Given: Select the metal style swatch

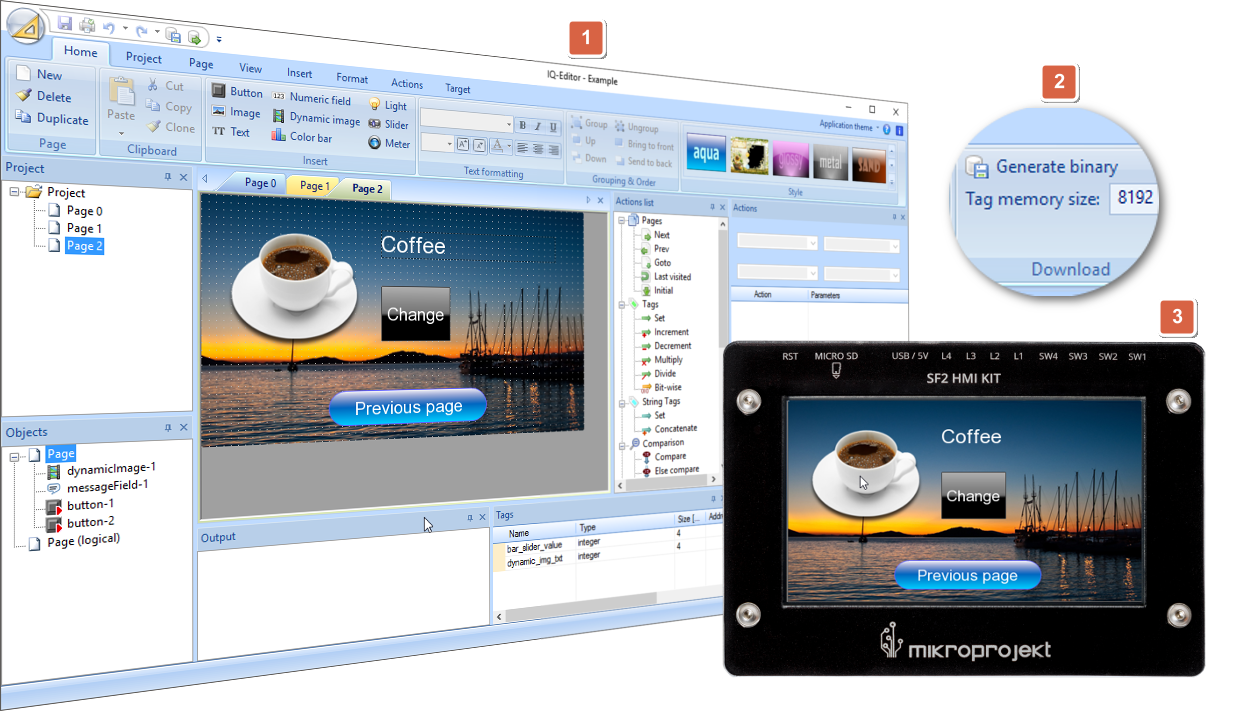Looking at the screenshot, I should 830,162.
